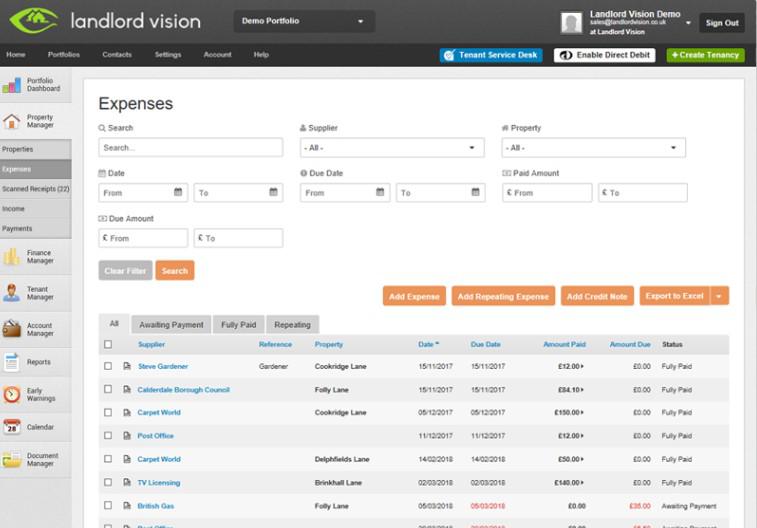The width and height of the screenshot is (757, 528).
Task: Switch to Awaiting Payment tab
Action: [x=171, y=325]
